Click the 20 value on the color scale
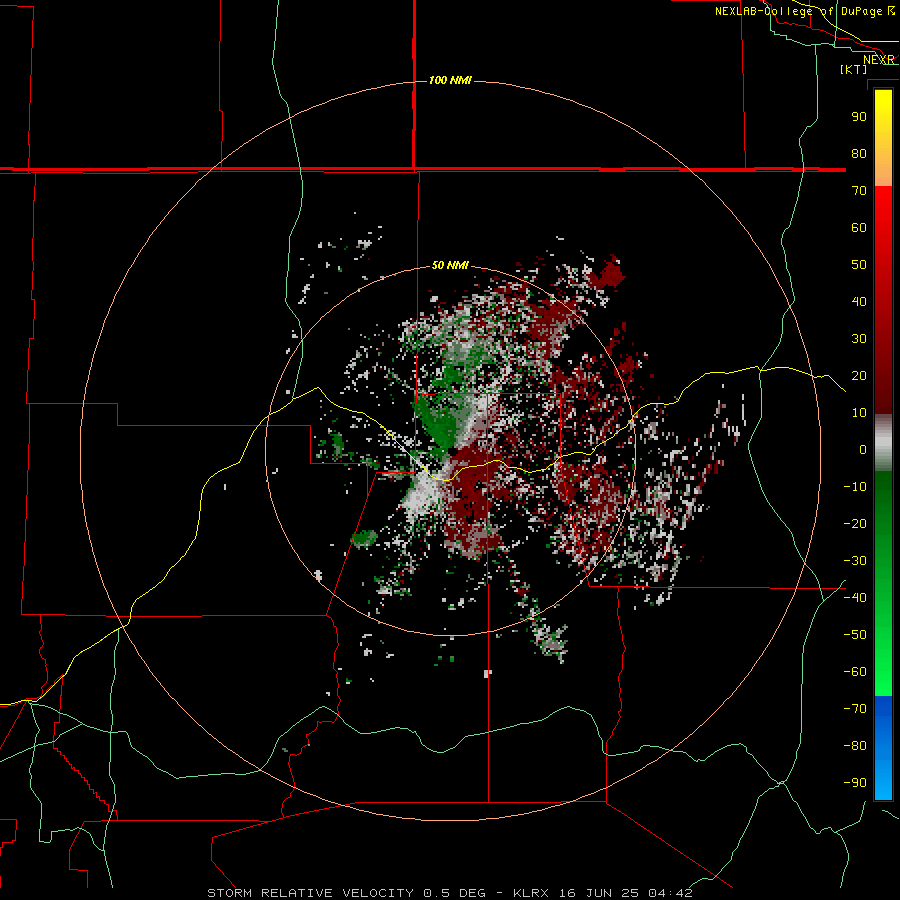Image resolution: width=900 pixels, height=900 pixels. [859, 375]
